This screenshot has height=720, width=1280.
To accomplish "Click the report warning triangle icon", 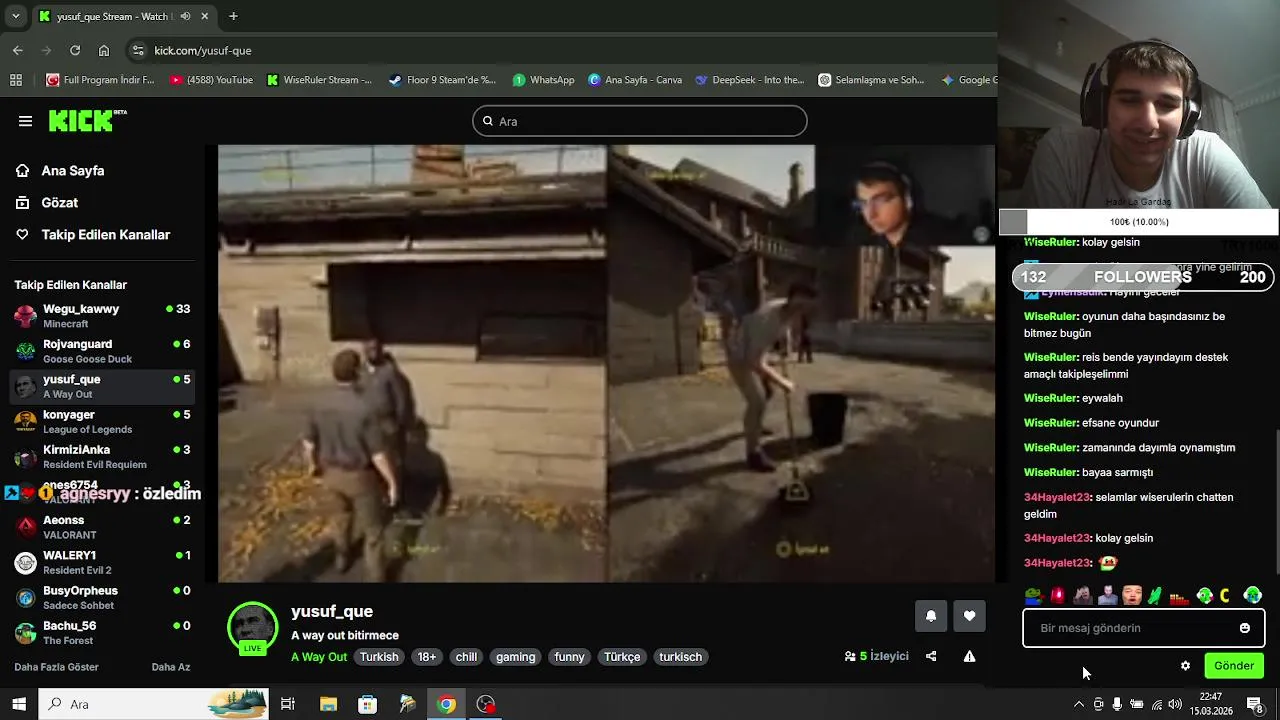I will [x=969, y=657].
